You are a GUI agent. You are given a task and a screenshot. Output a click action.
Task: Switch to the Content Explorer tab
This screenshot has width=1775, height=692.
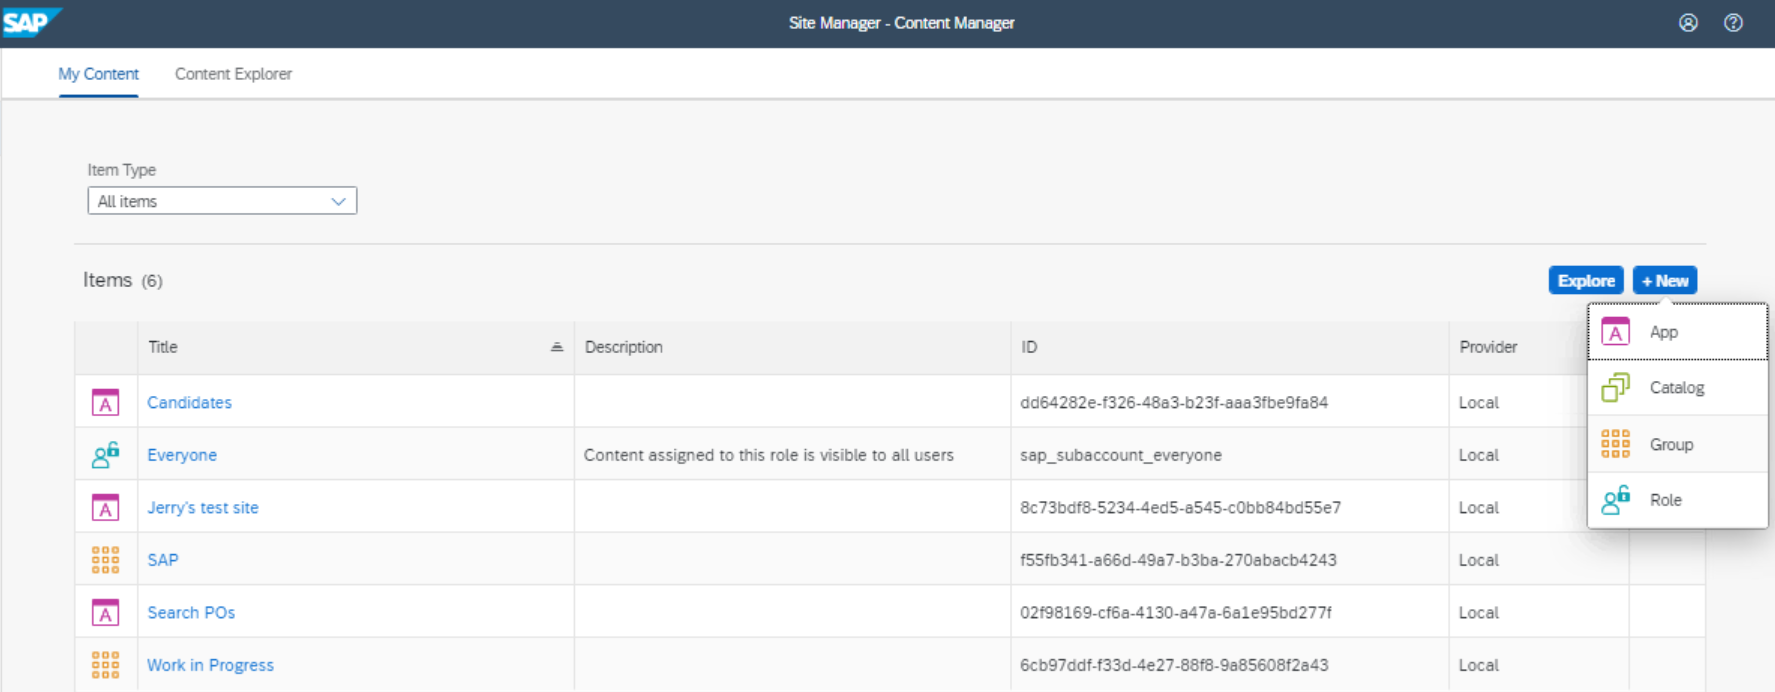click(x=233, y=74)
